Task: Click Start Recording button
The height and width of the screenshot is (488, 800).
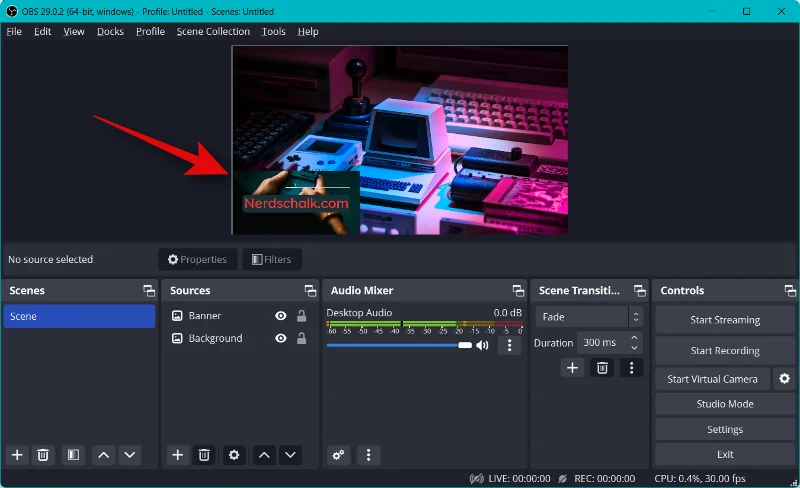Action: [x=725, y=351]
